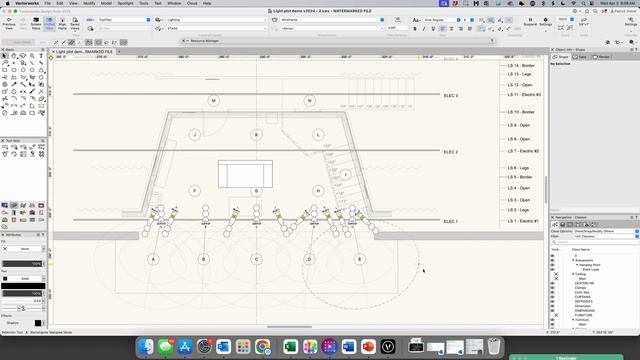
Task: Open the Wireframe render mode dropdown
Action: (x=332, y=20)
